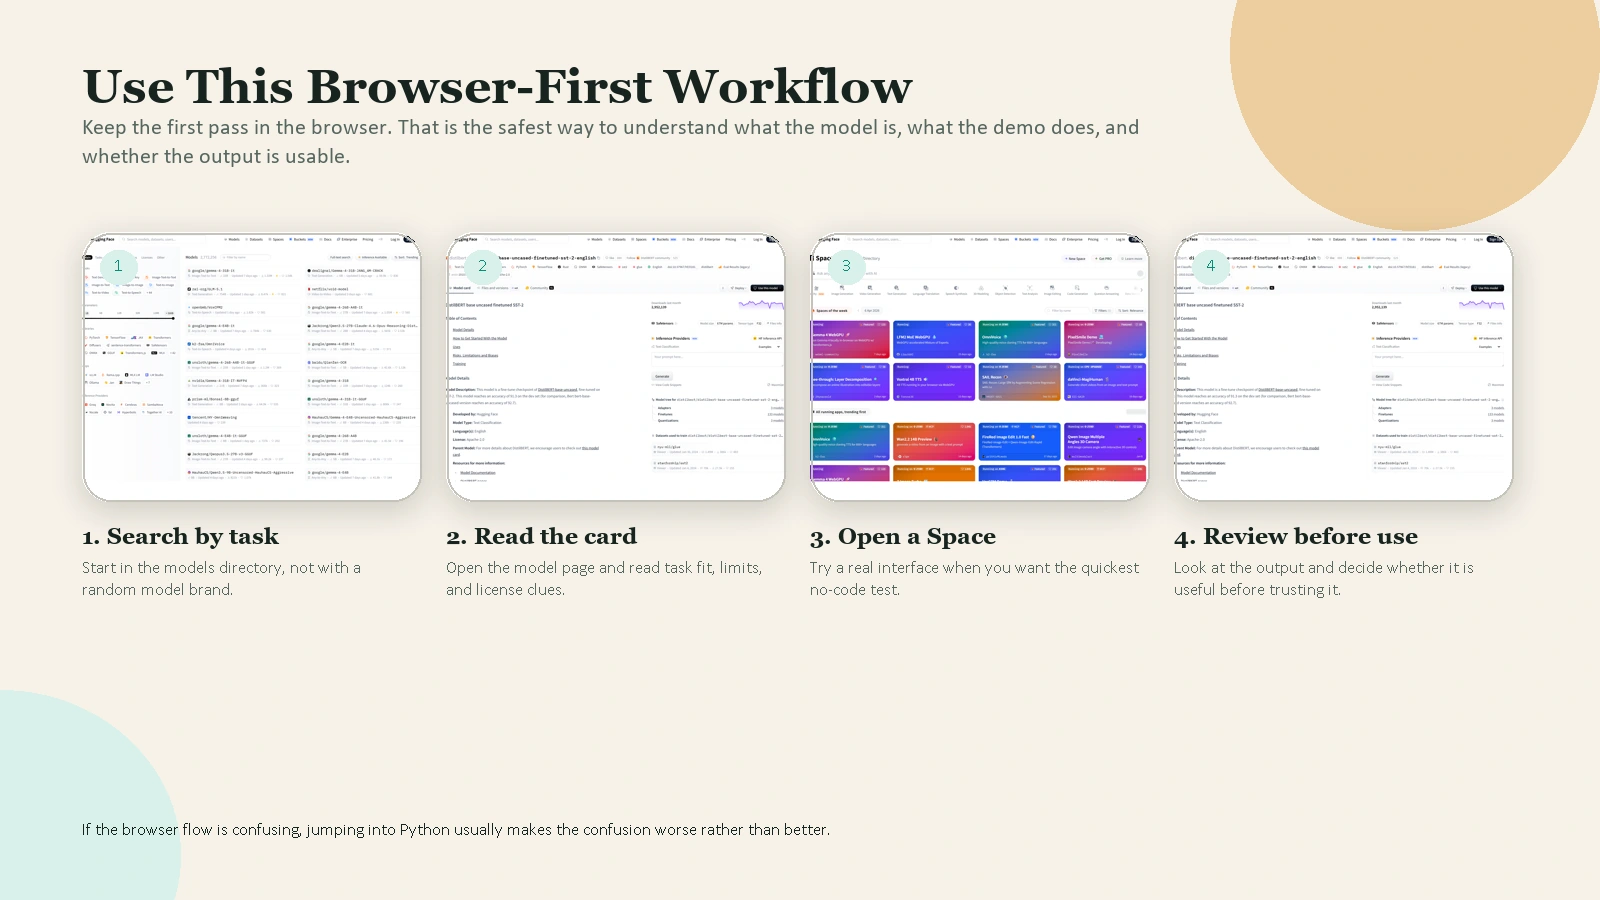Select heading "2. Read the card"
Viewport: 1600px width, 900px height.
541,537
